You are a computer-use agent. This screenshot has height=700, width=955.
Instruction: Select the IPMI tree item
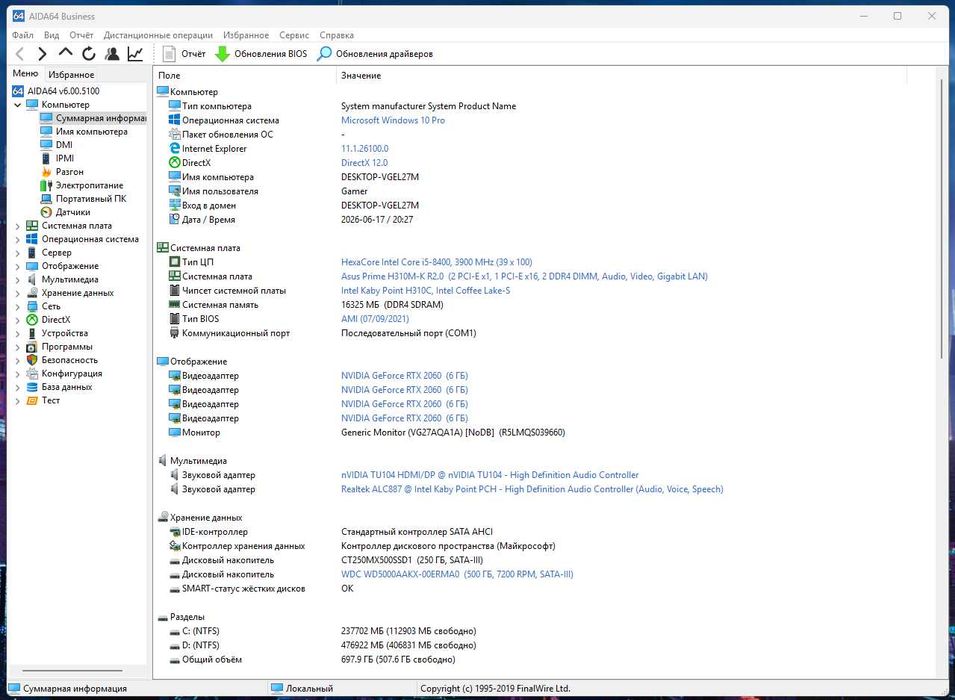57,158
